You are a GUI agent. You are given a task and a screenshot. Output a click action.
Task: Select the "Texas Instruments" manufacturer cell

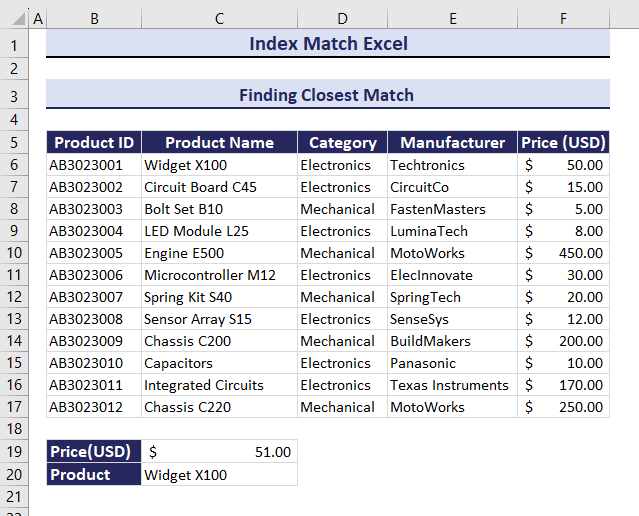click(452, 385)
